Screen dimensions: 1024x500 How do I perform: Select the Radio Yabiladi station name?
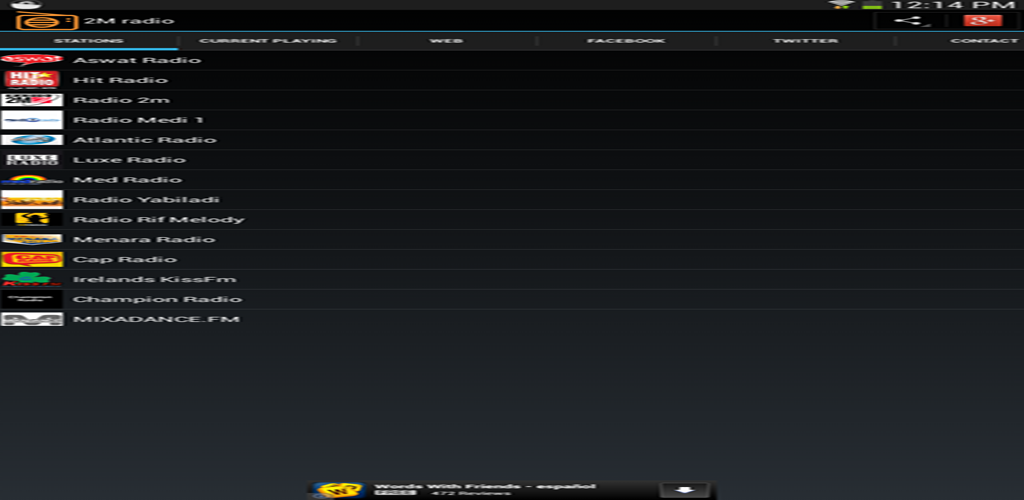click(x=146, y=200)
